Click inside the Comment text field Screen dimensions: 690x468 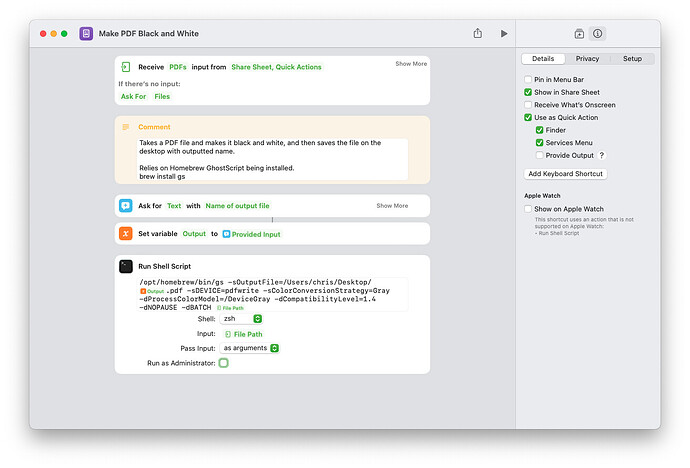click(272, 158)
